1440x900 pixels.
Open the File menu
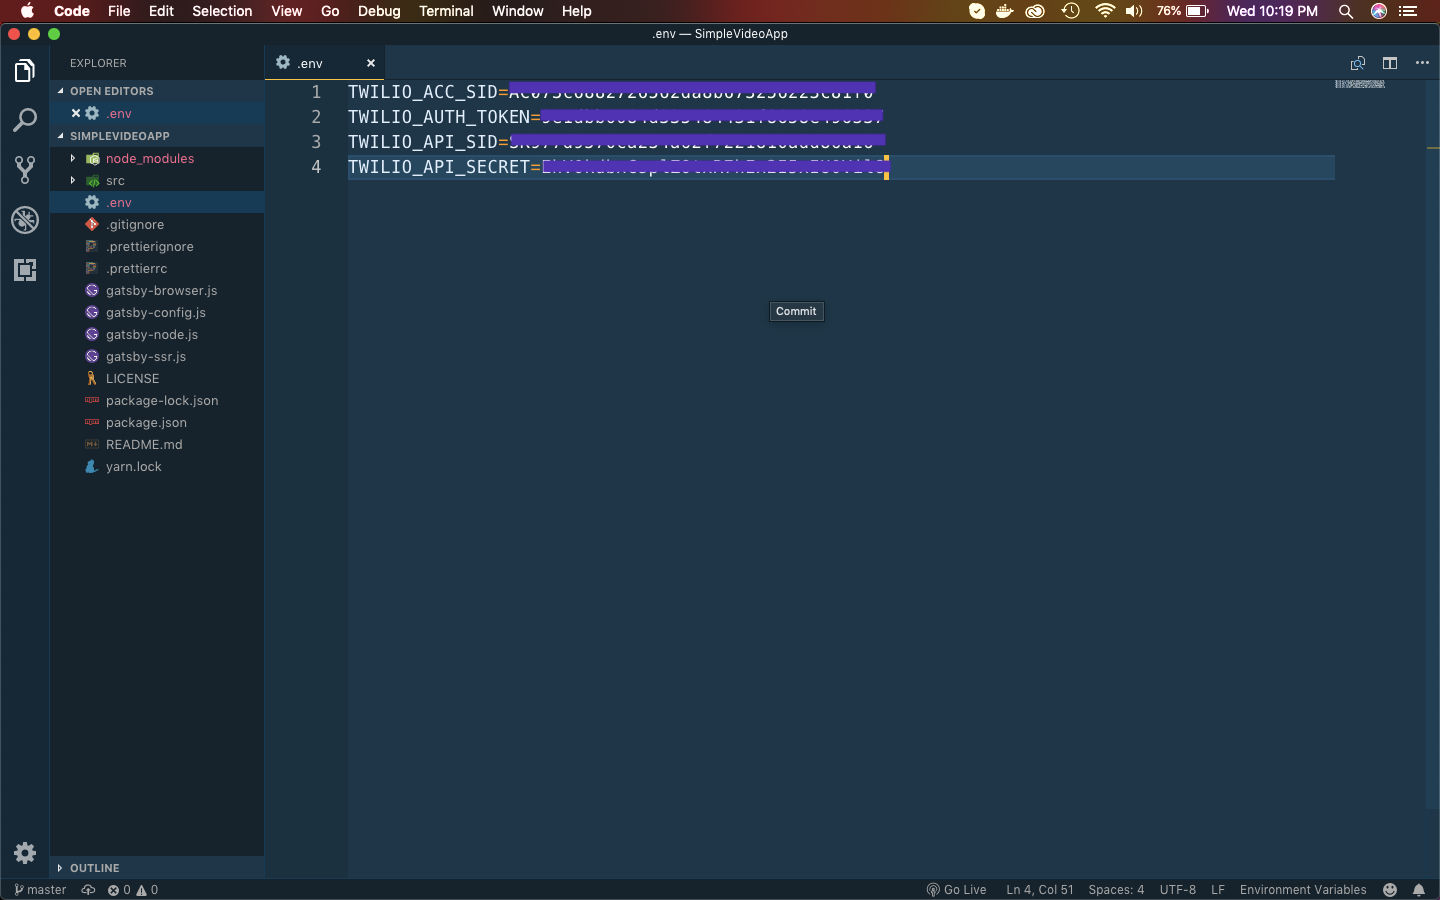click(x=119, y=11)
